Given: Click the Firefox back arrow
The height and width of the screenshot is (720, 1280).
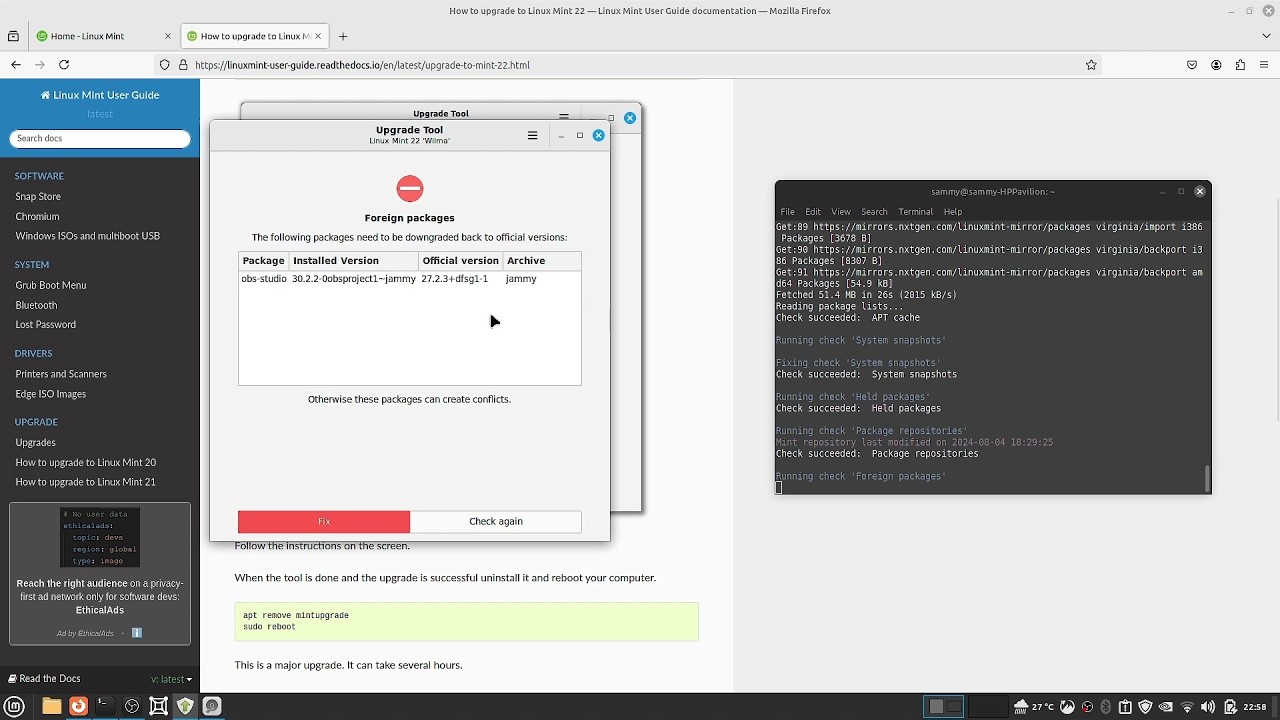Looking at the screenshot, I should pyautogui.click(x=16, y=65).
